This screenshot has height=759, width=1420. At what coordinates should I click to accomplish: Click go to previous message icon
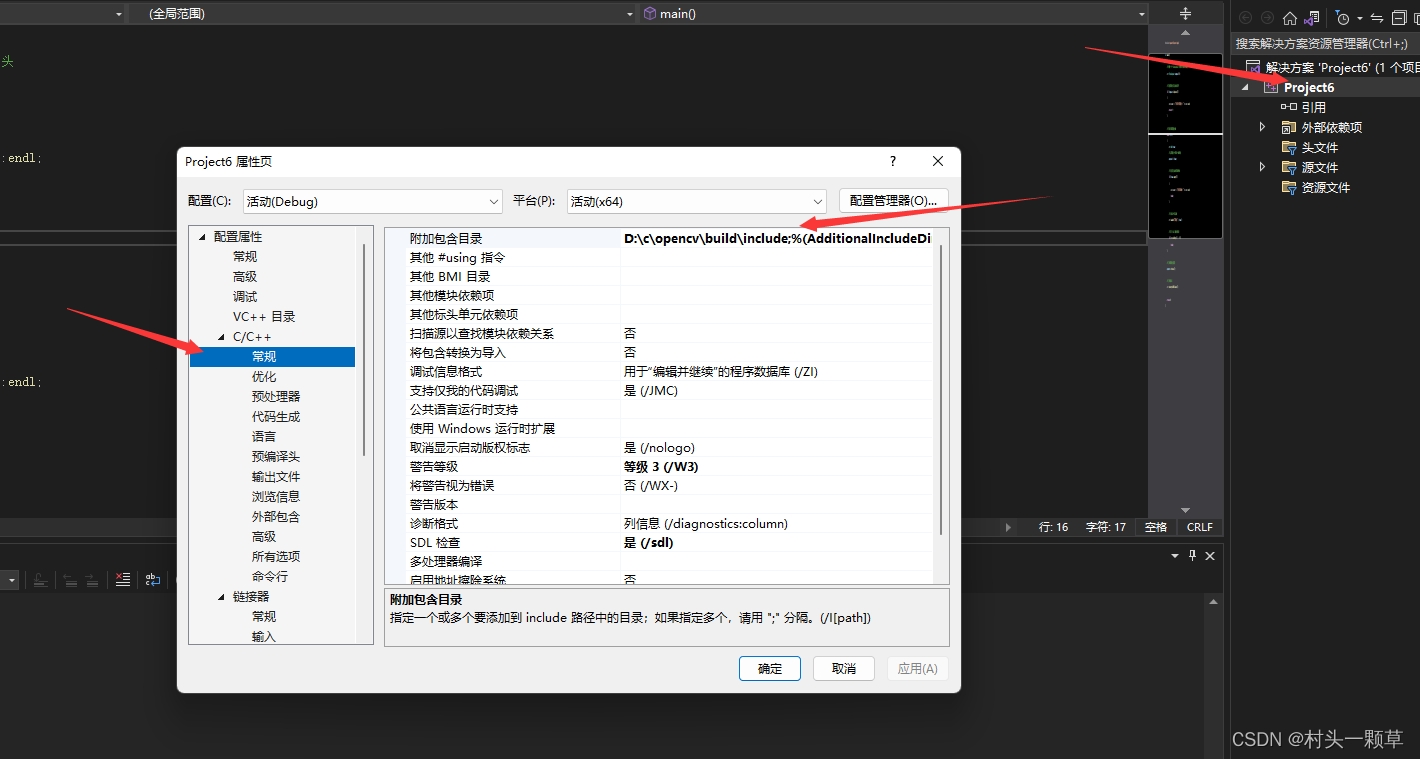[x=71, y=579]
